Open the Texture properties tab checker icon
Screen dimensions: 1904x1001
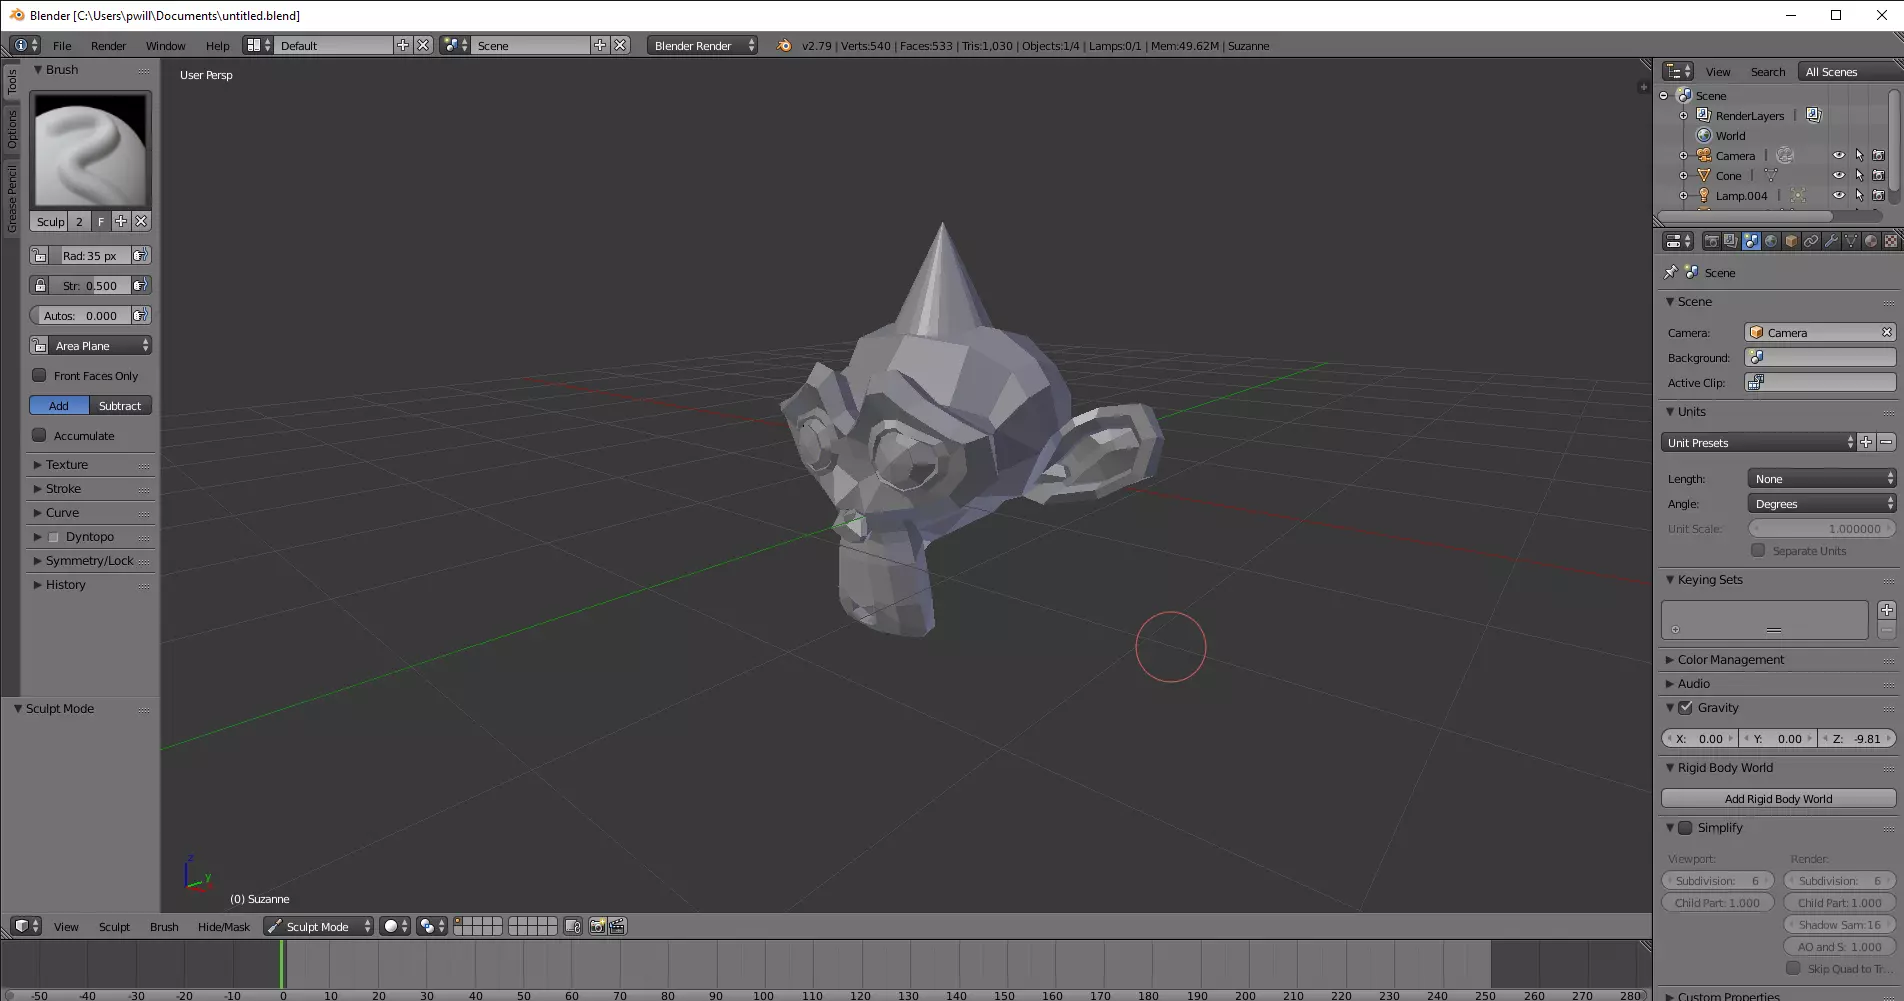click(1890, 241)
